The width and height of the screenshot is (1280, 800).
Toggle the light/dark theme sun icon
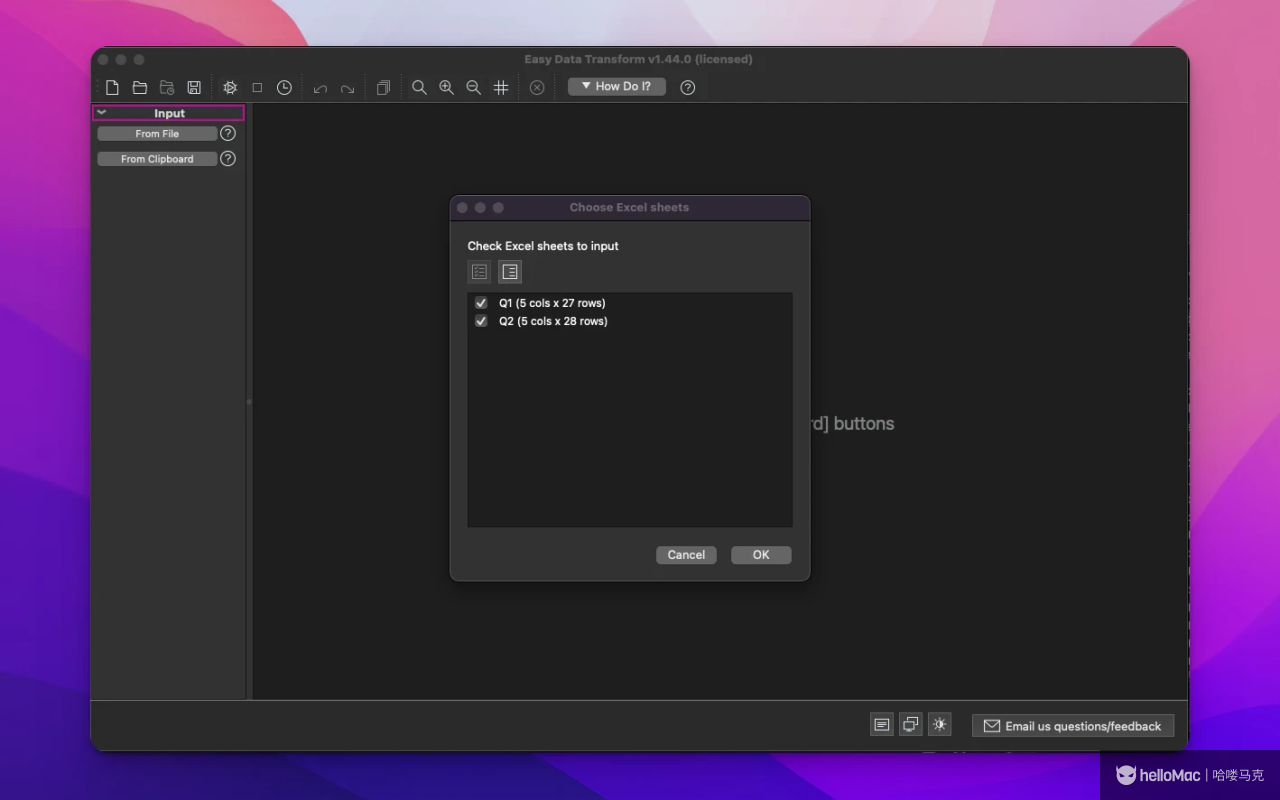[939, 725]
